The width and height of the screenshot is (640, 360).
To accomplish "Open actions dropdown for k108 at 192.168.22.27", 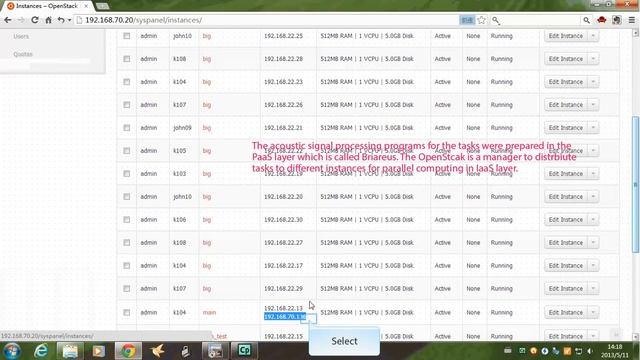I will tap(593, 242).
